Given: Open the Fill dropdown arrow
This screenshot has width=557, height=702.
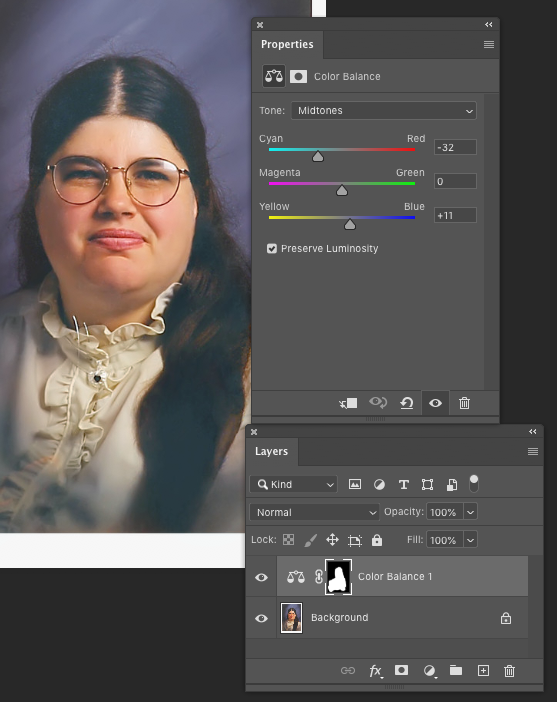Looking at the screenshot, I should click(x=470, y=540).
